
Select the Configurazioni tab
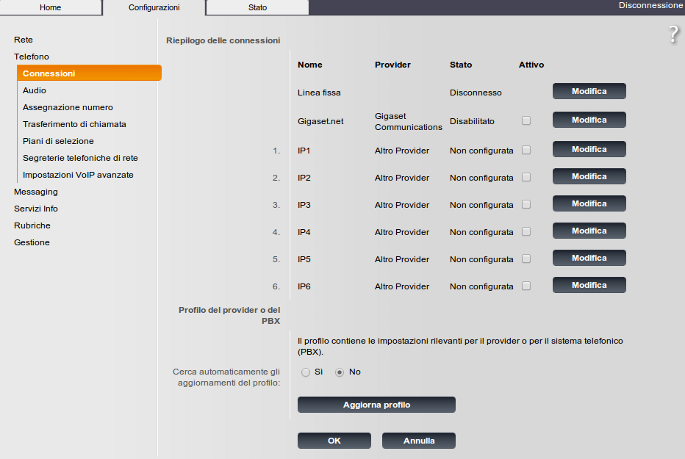point(154,7)
